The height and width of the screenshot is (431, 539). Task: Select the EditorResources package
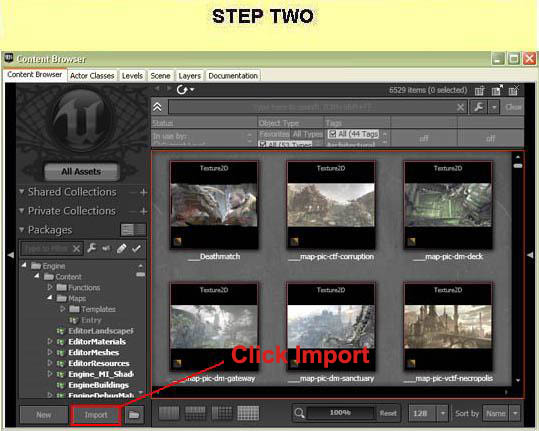pyautogui.click(x=99, y=363)
